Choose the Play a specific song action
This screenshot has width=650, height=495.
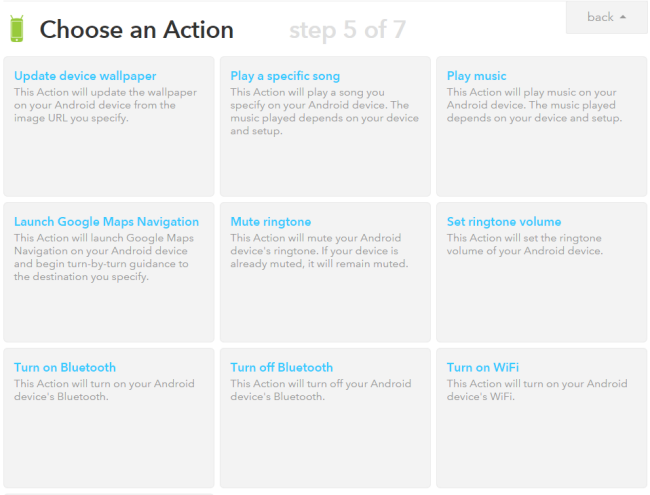[x=285, y=76]
